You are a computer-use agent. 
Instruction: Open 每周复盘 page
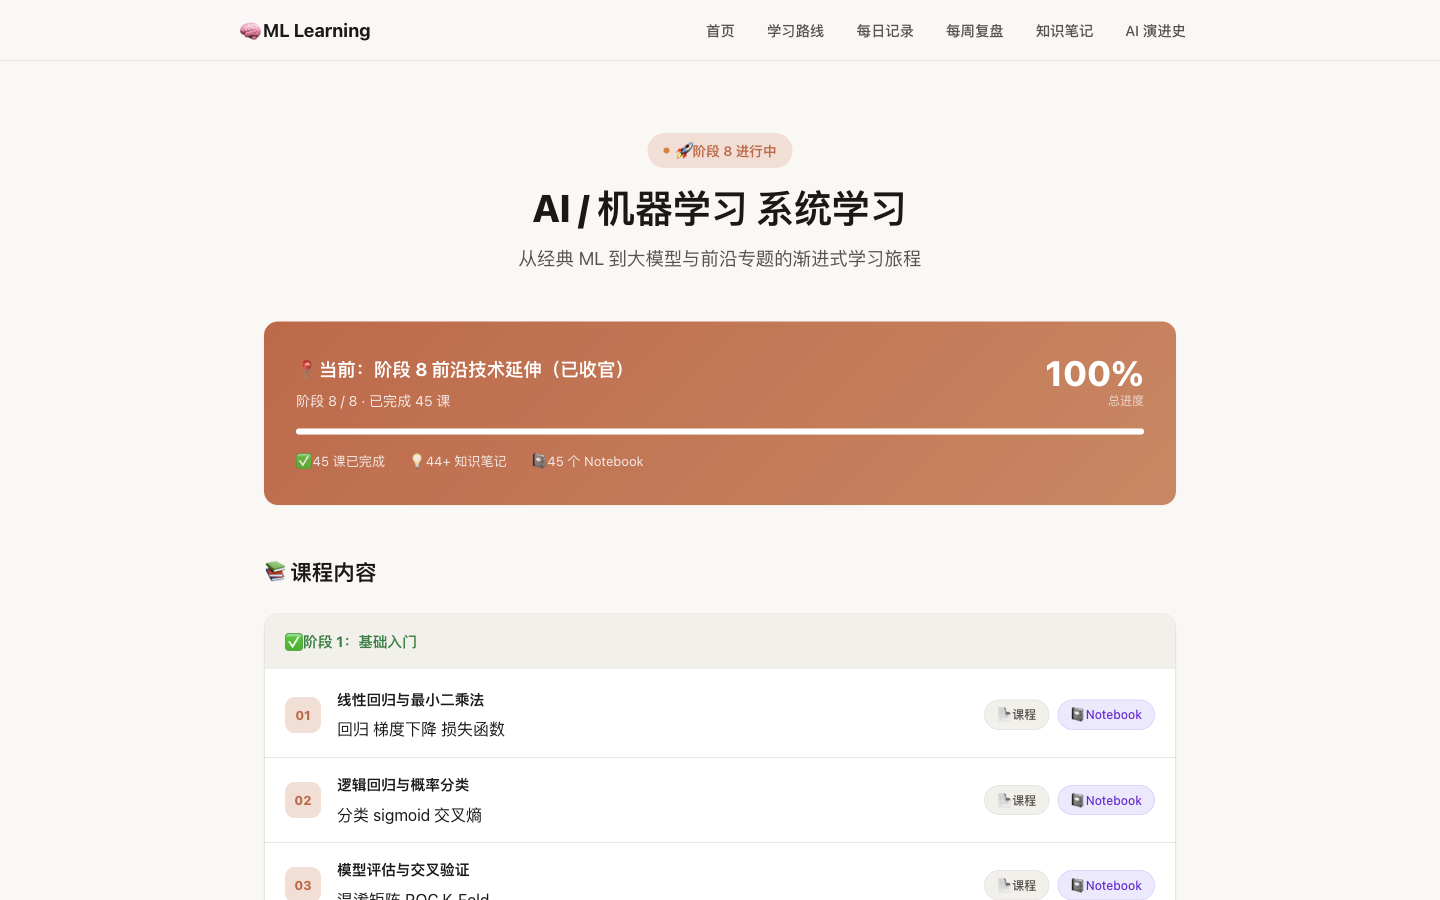[x=975, y=31]
